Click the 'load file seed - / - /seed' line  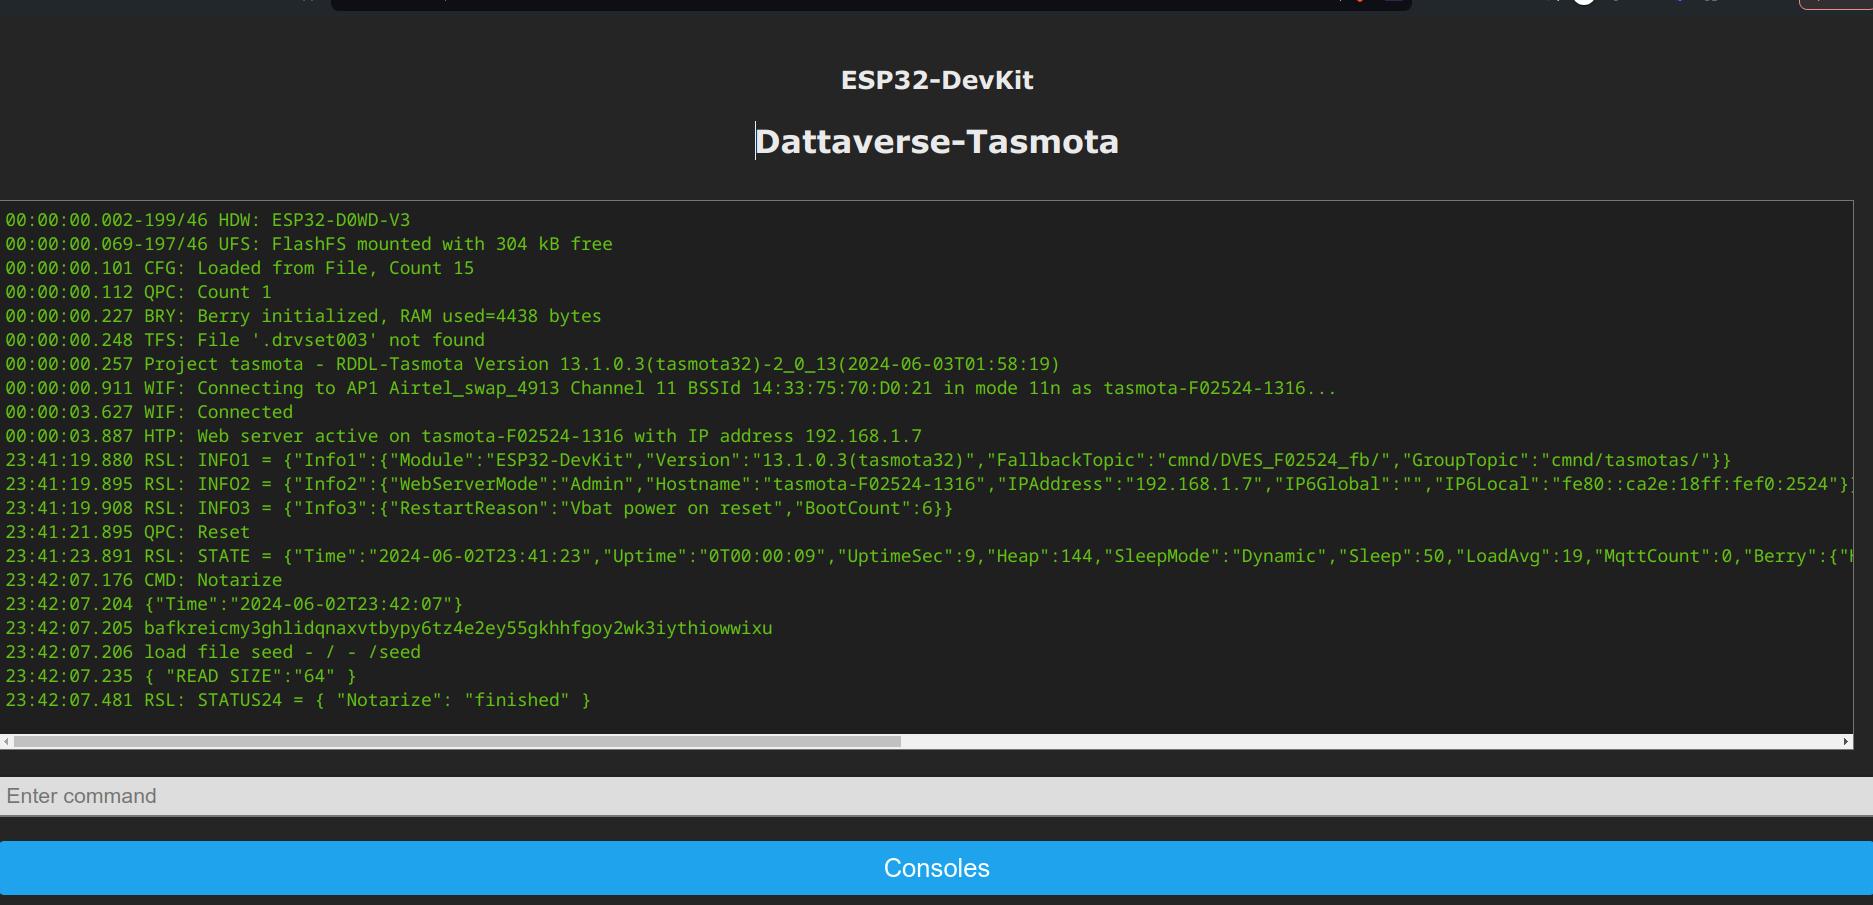click(213, 652)
